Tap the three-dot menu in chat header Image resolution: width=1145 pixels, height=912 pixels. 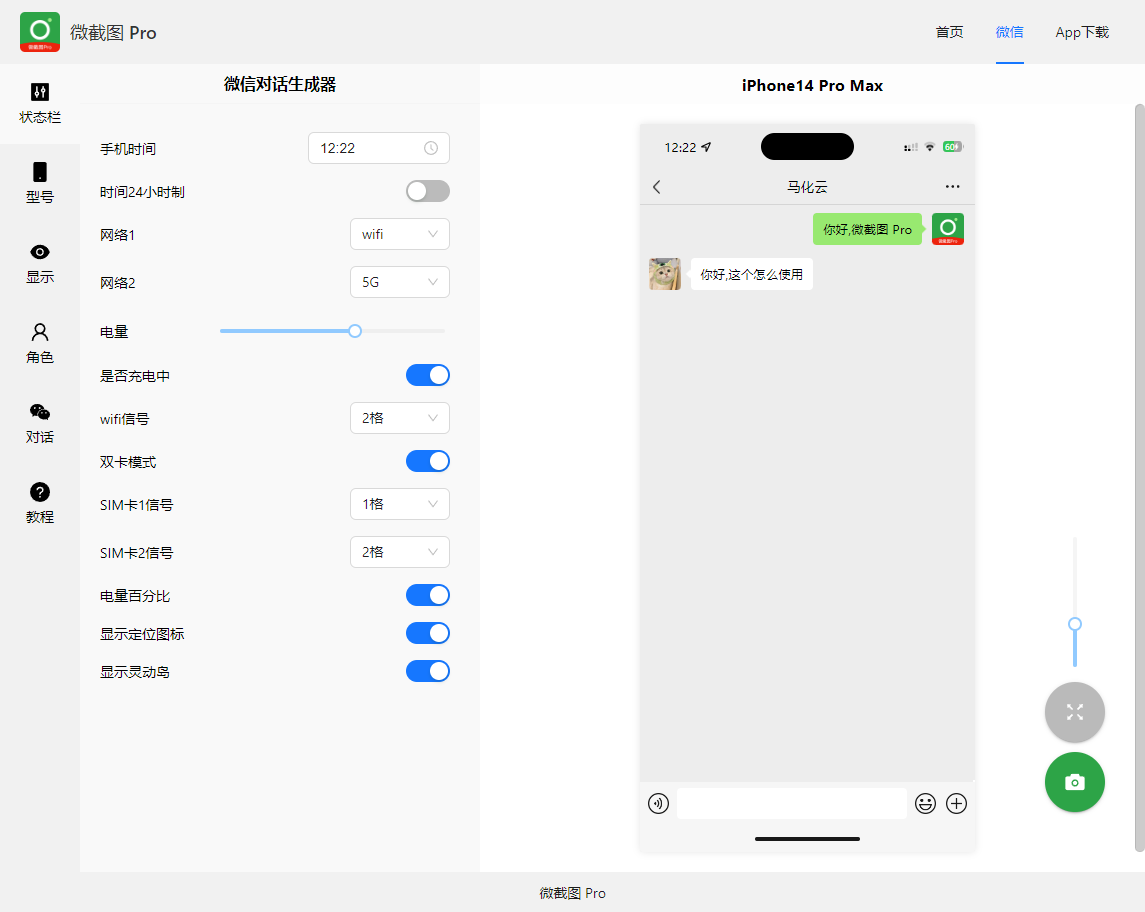point(952,186)
